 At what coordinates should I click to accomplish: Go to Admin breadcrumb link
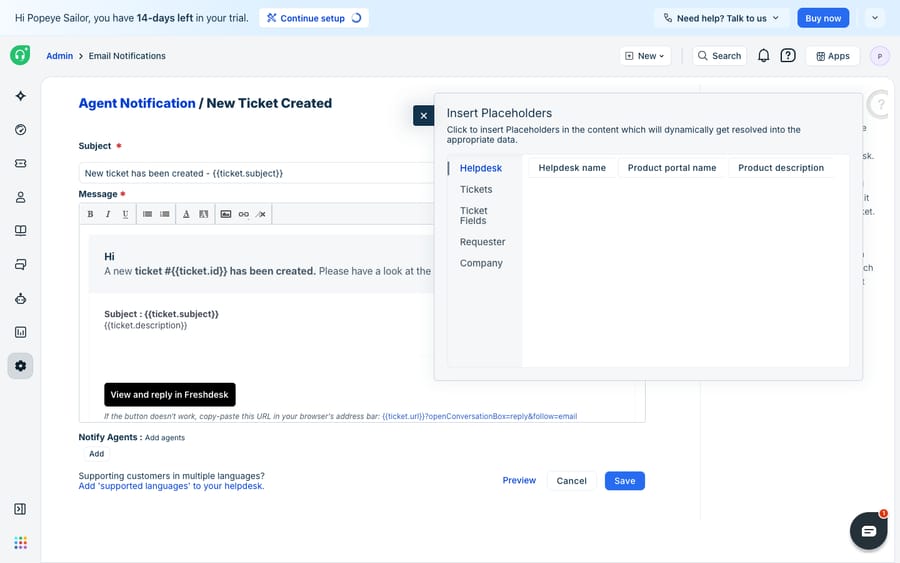pos(60,56)
